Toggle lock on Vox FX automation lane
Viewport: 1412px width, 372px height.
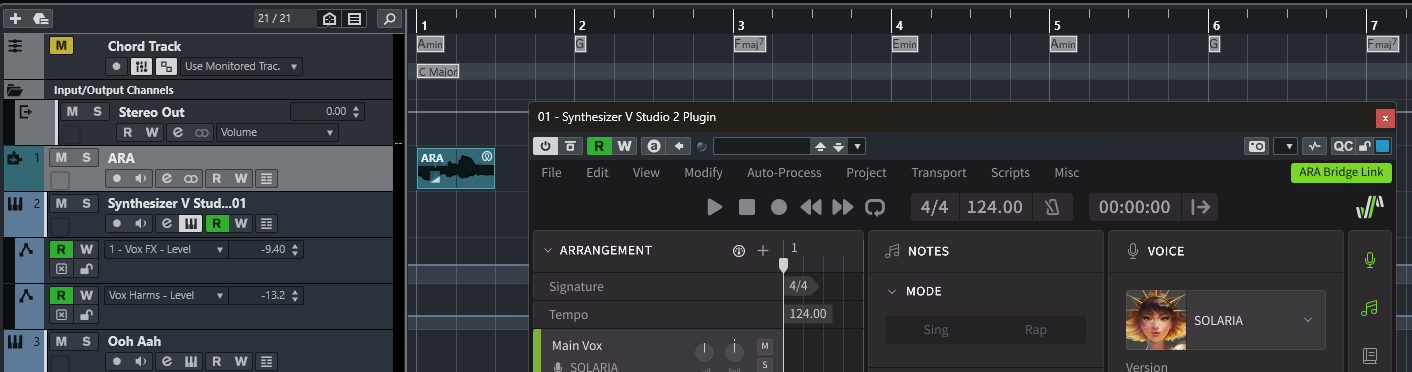coord(86,270)
